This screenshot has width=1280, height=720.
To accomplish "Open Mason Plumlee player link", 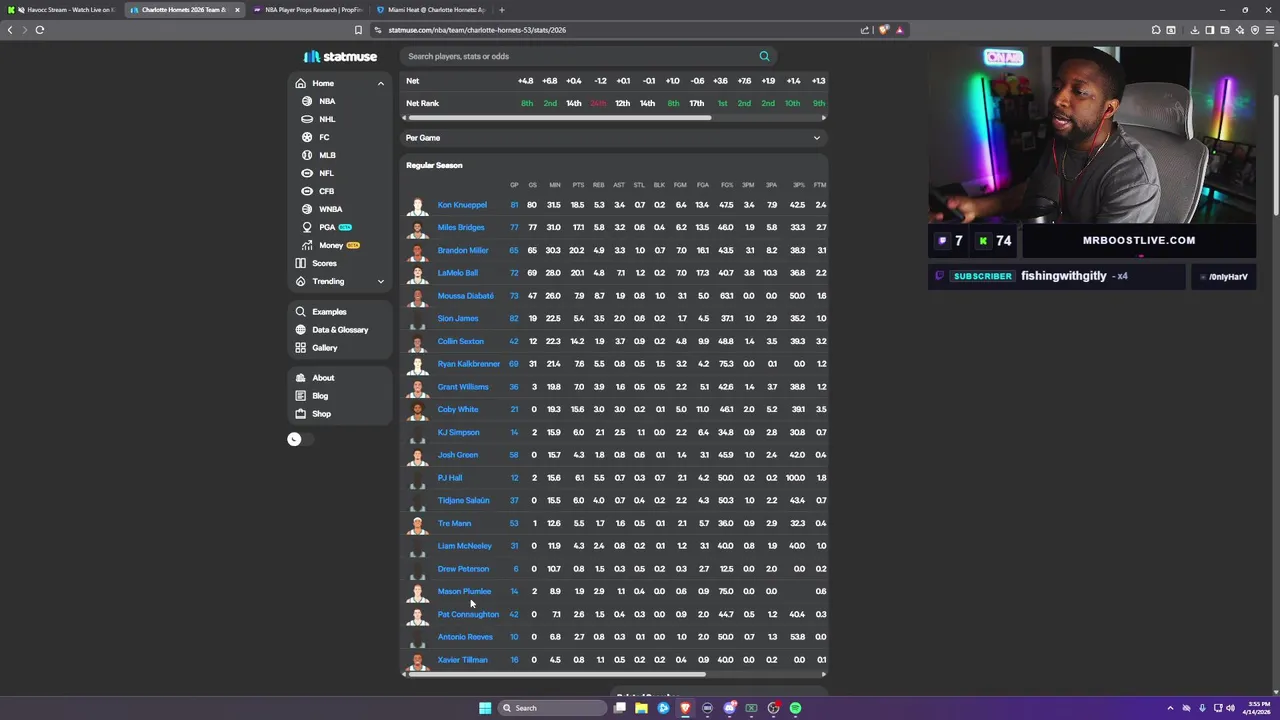I will click(x=464, y=592).
